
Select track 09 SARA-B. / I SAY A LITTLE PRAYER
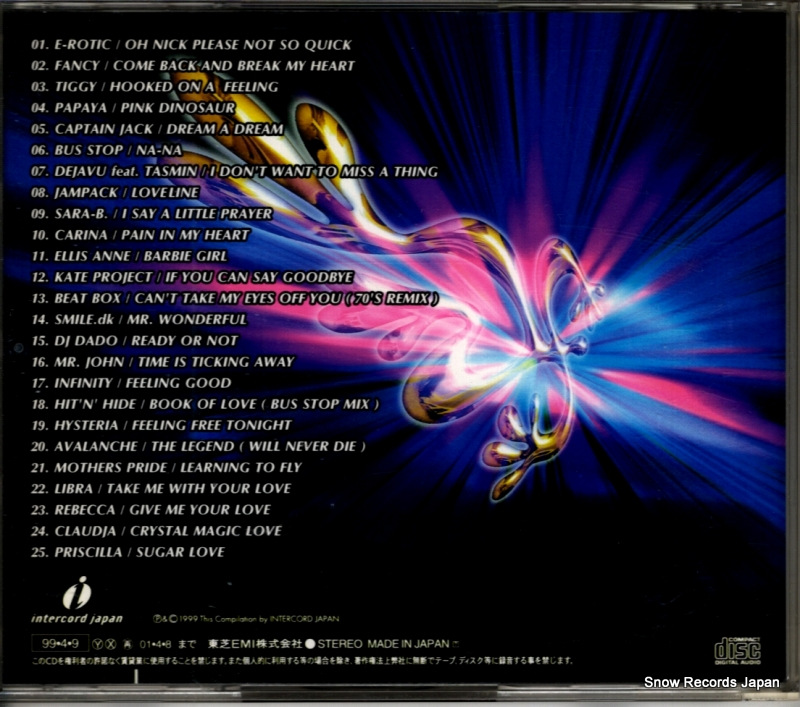tap(152, 214)
